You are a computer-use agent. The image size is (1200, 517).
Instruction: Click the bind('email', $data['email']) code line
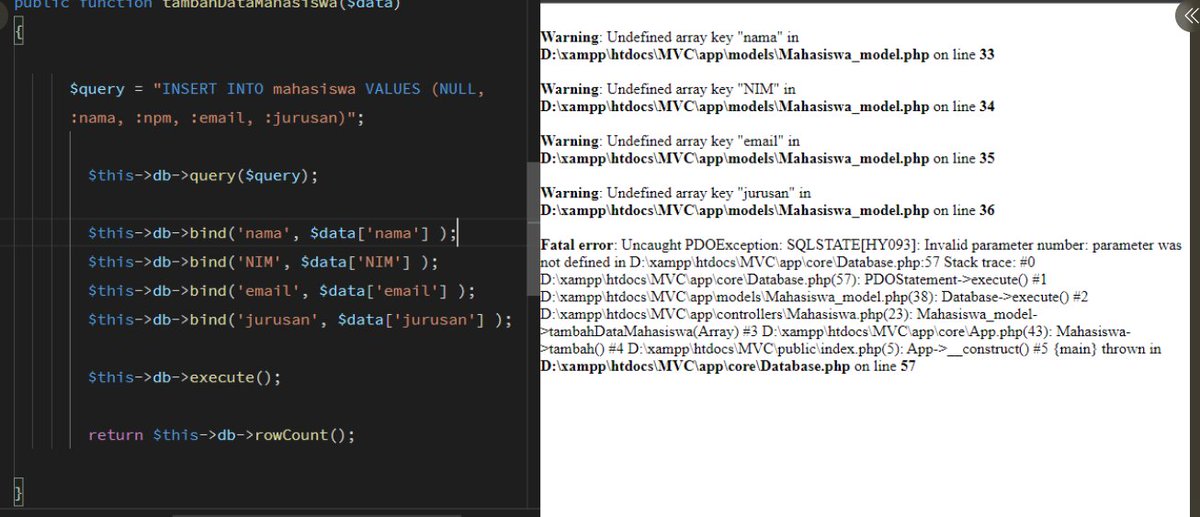point(282,292)
